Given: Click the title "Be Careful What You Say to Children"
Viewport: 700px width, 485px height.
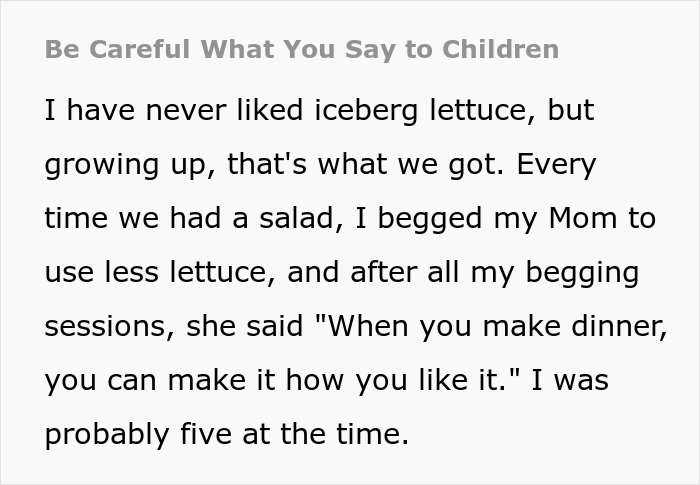Looking at the screenshot, I should click(x=302, y=49).
